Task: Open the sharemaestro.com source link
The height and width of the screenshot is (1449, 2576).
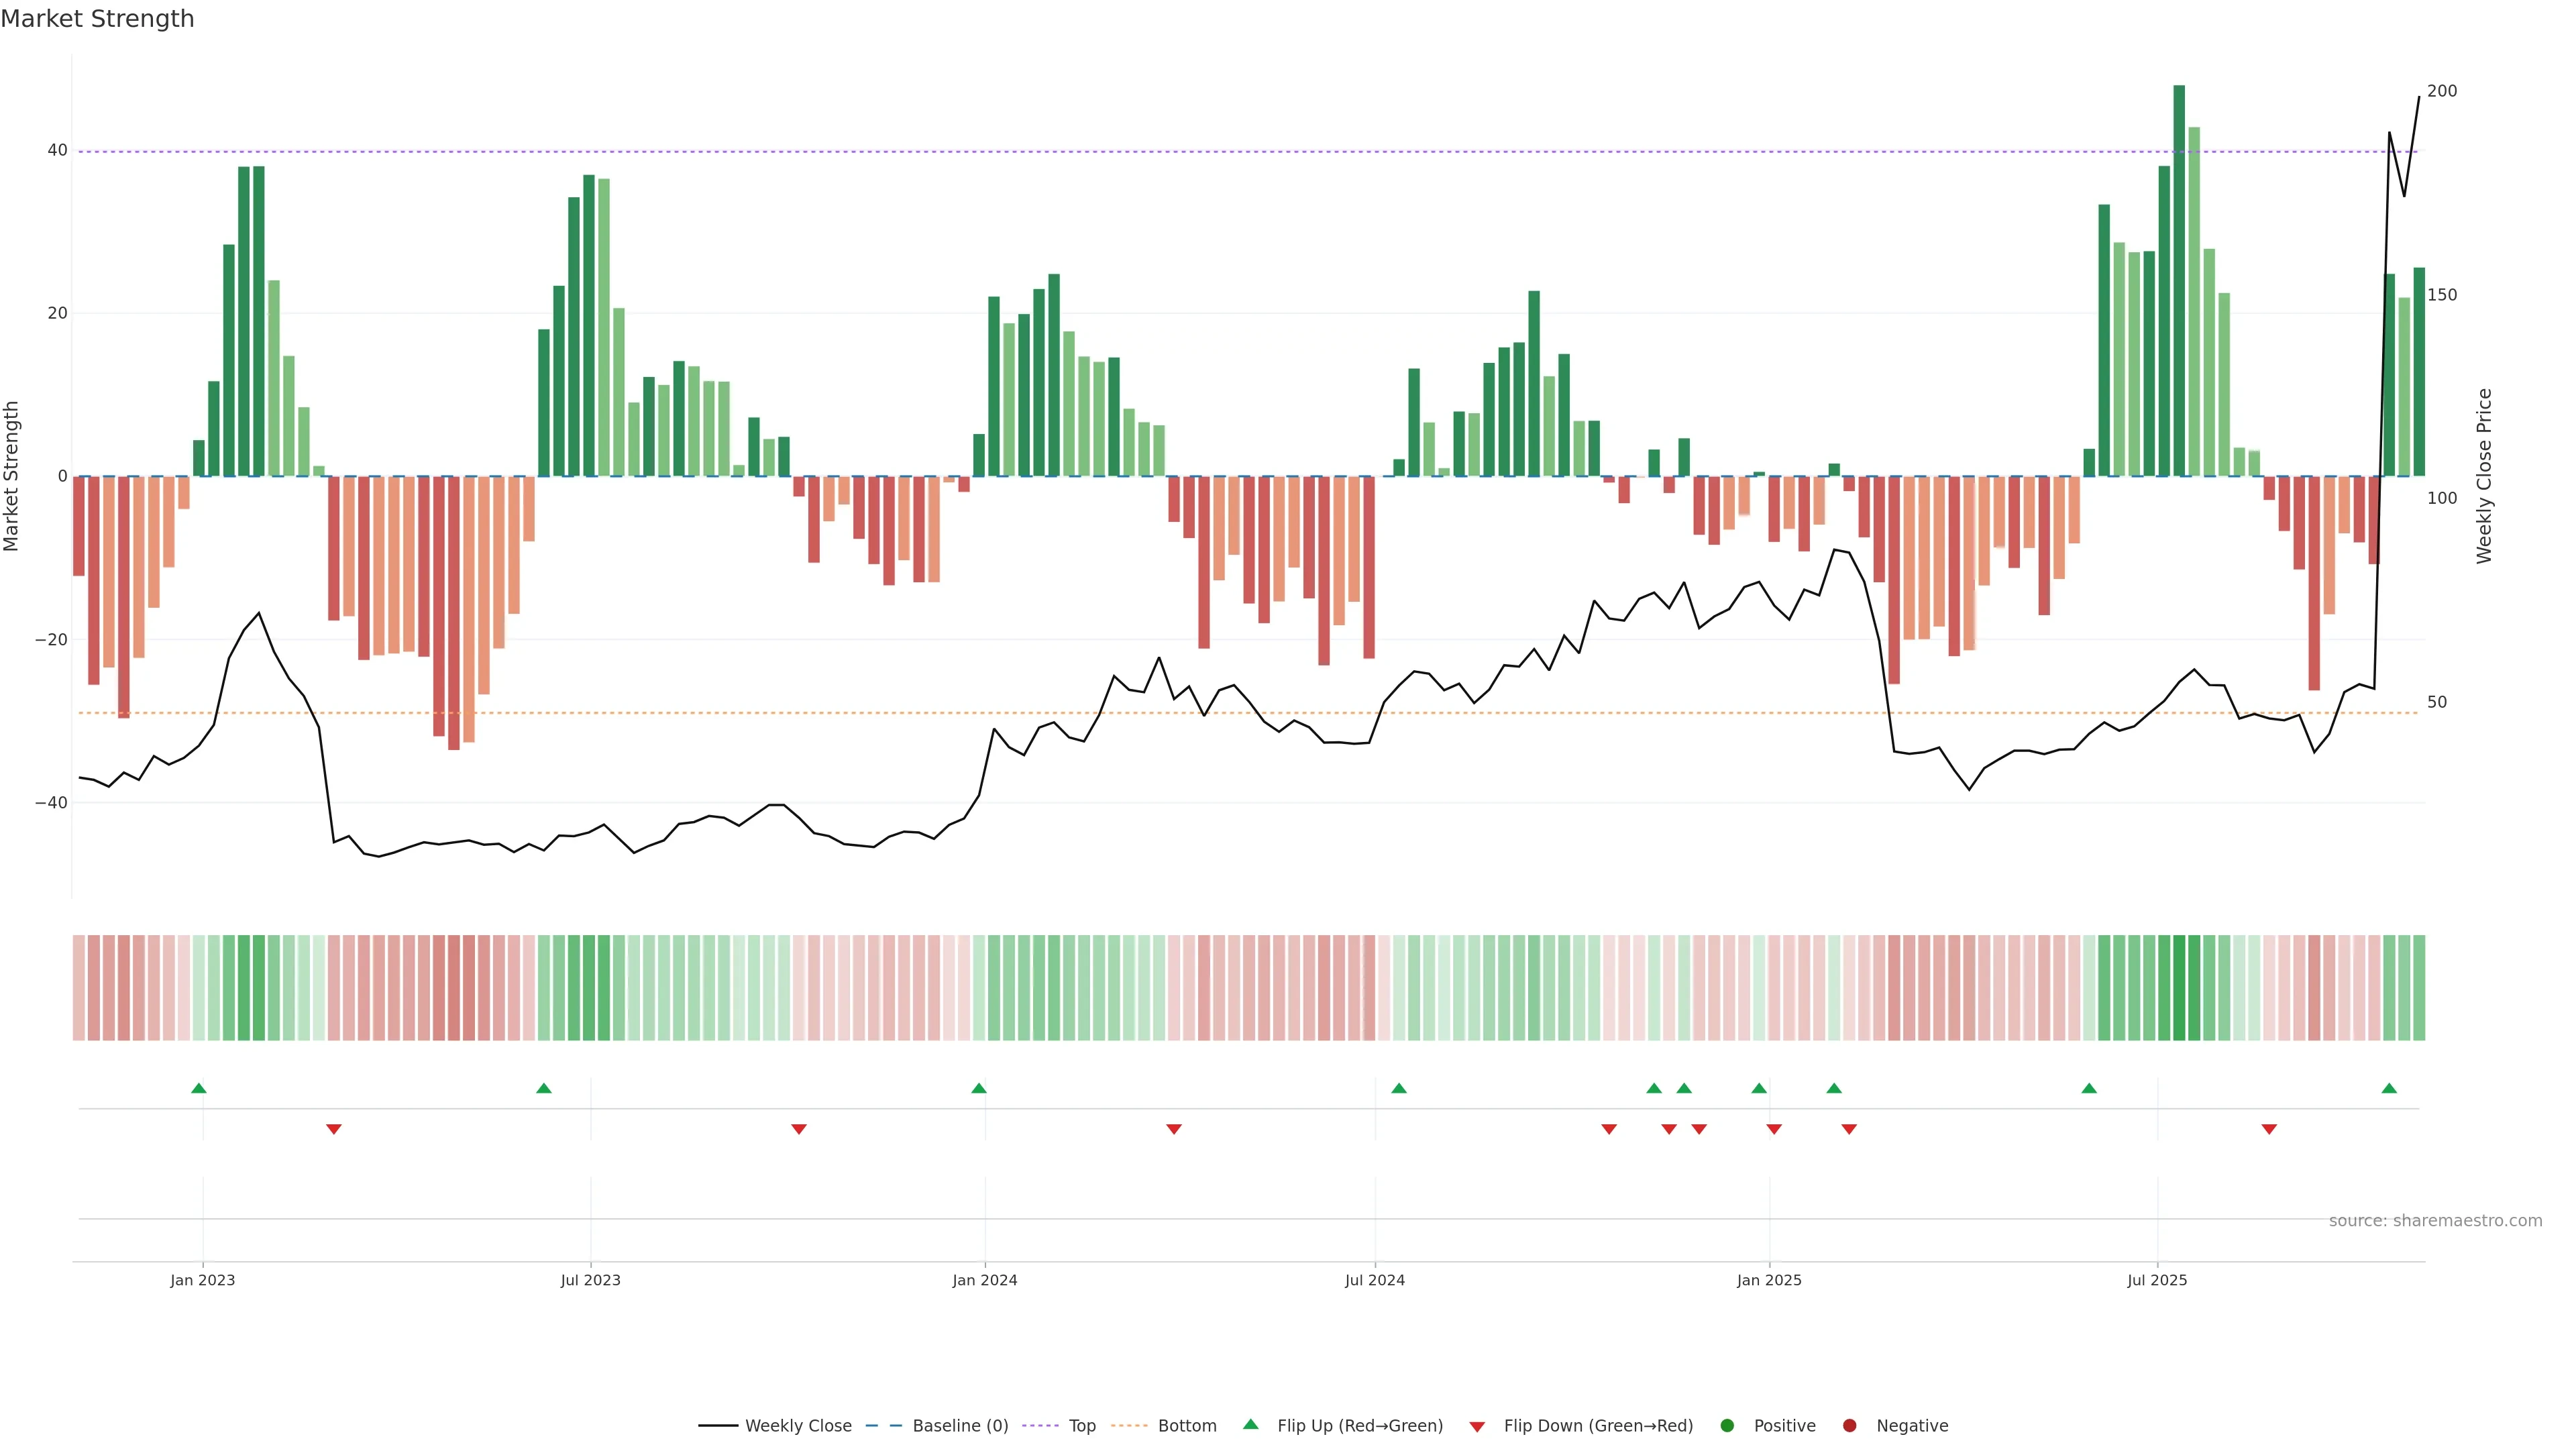Action: [x=2435, y=1221]
